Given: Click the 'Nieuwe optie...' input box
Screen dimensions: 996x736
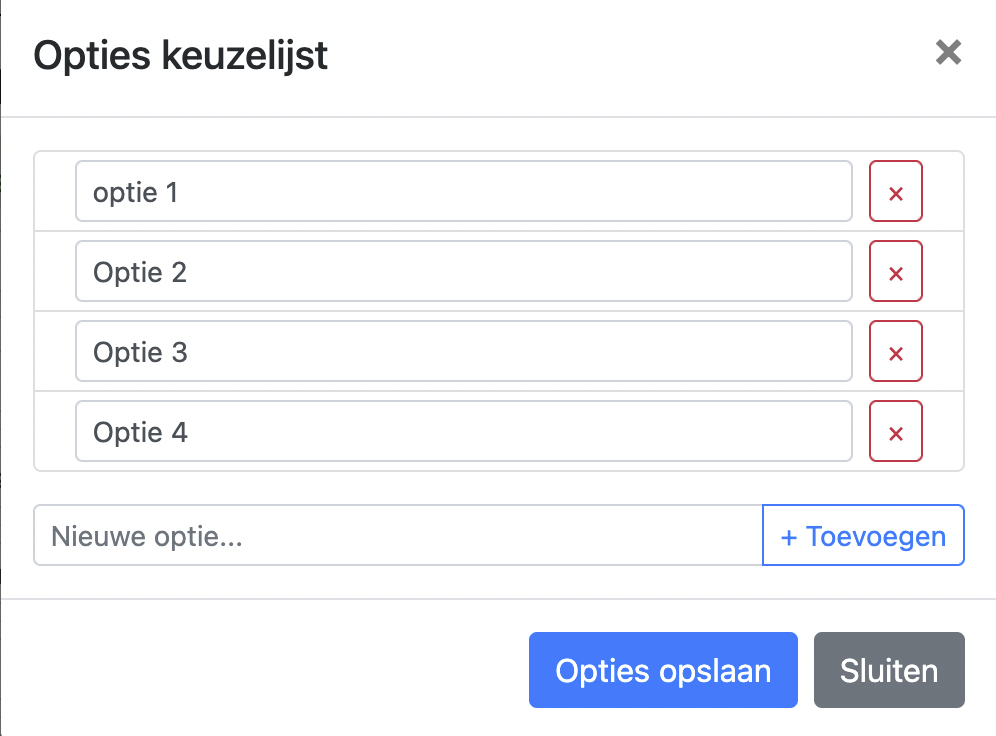Looking at the screenshot, I should (x=398, y=535).
